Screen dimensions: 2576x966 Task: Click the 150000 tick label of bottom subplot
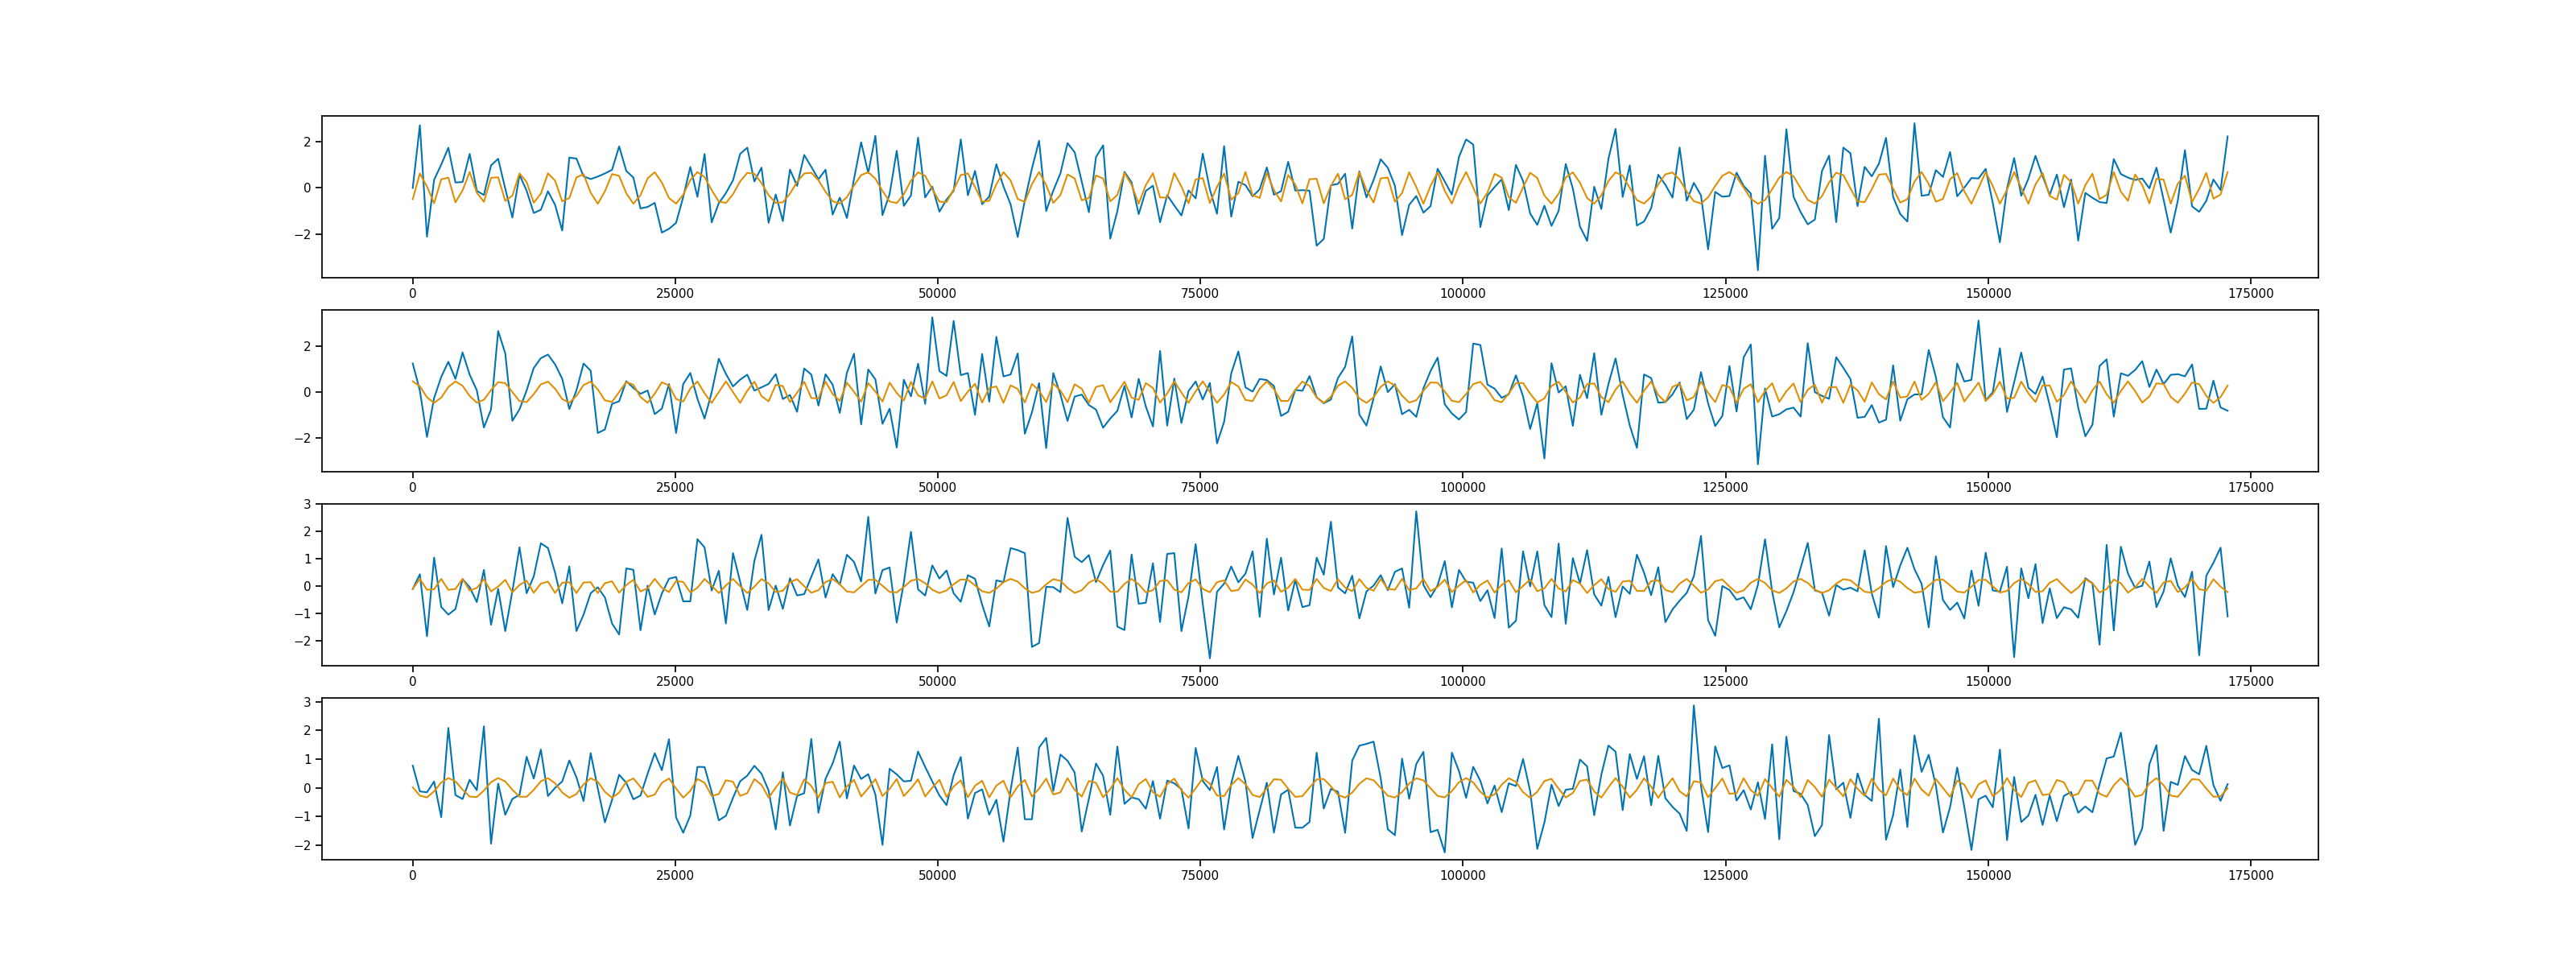(x=1988, y=876)
